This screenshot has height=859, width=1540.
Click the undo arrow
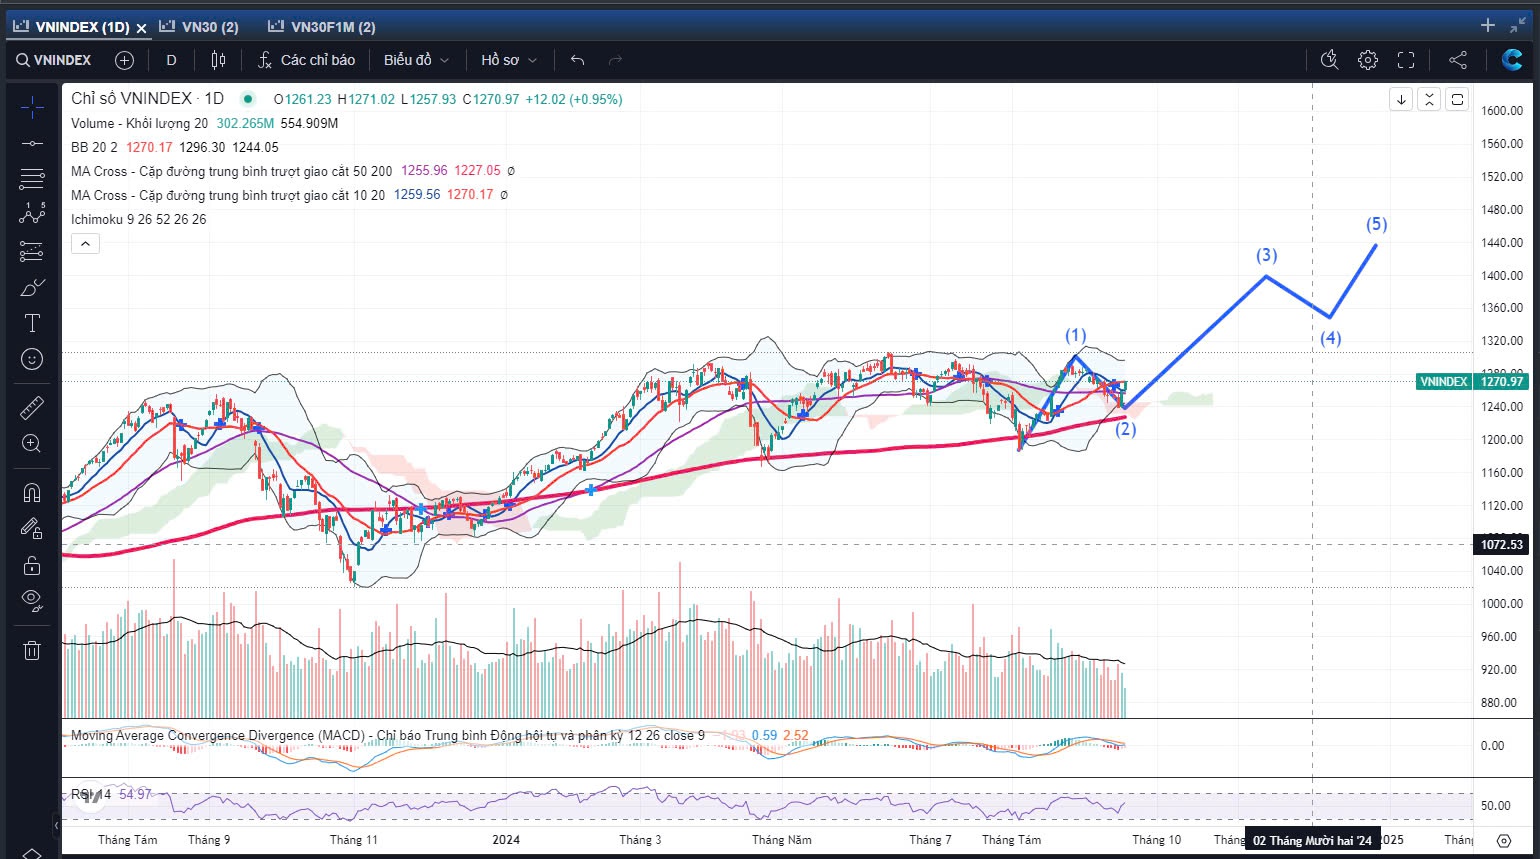coord(577,60)
